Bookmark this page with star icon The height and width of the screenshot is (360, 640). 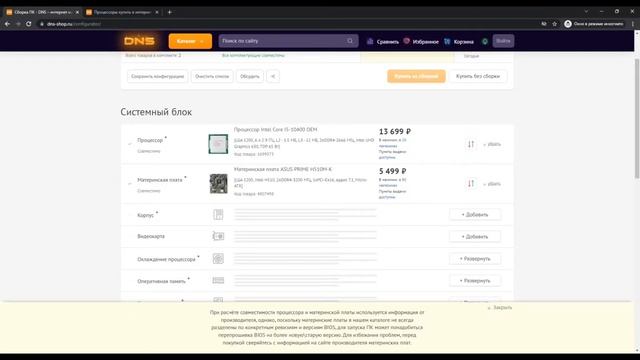554,24
